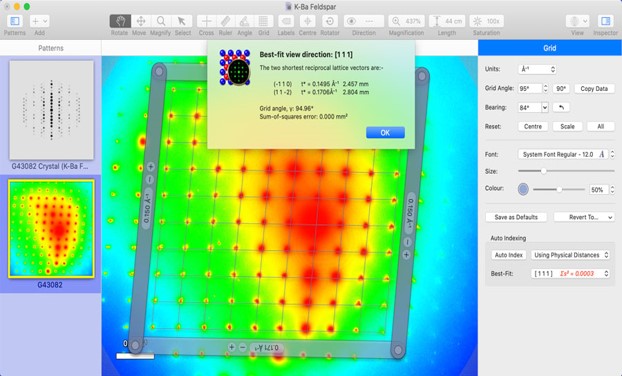The image size is (622, 376).
Task: Click the Auto Index button
Action: pos(509,255)
